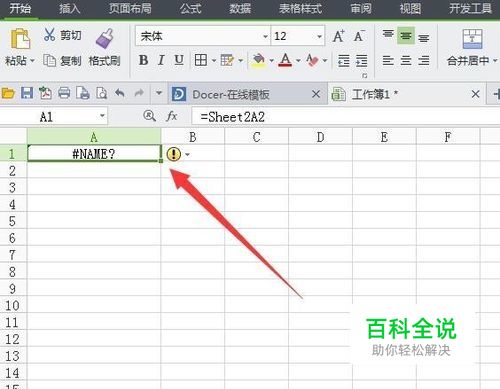This screenshot has width=500, height=389.
Task: Open the 开始 ribbon tab
Action: pos(20,9)
